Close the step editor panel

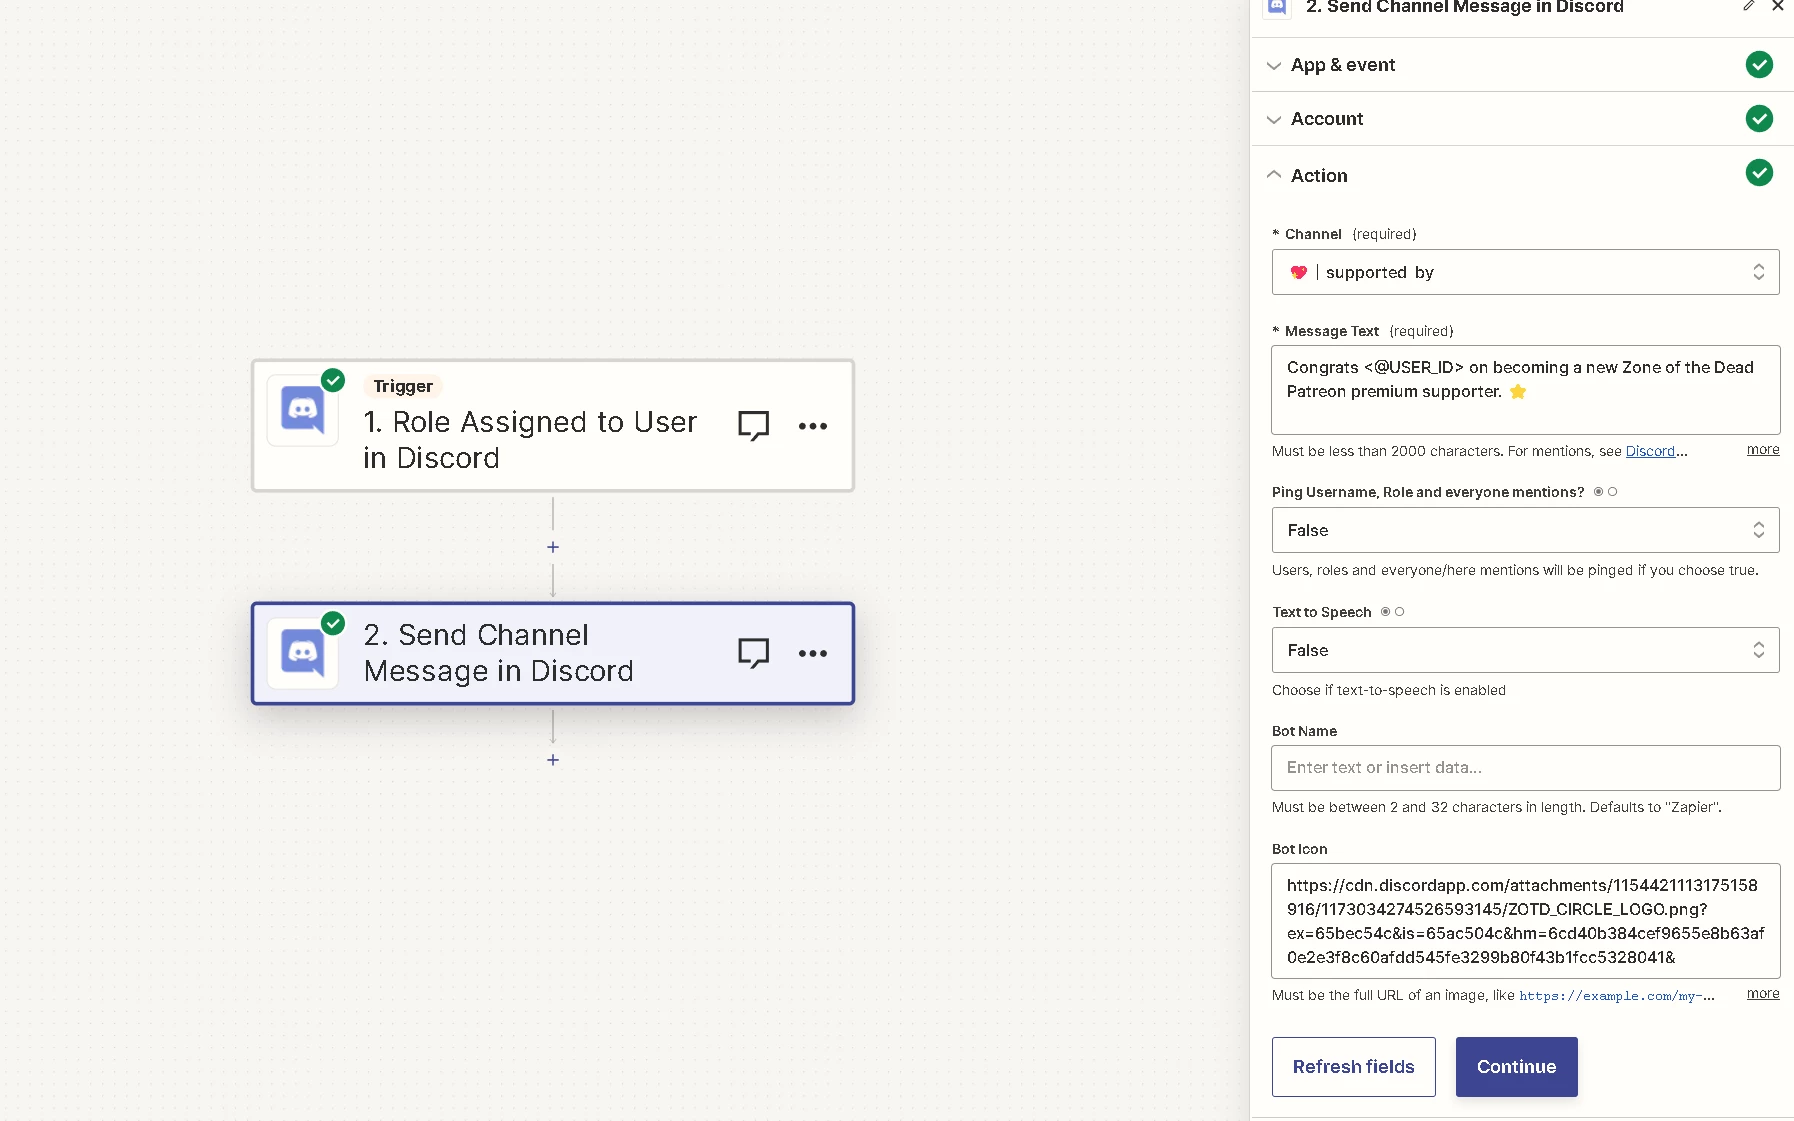(x=1777, y=6)
